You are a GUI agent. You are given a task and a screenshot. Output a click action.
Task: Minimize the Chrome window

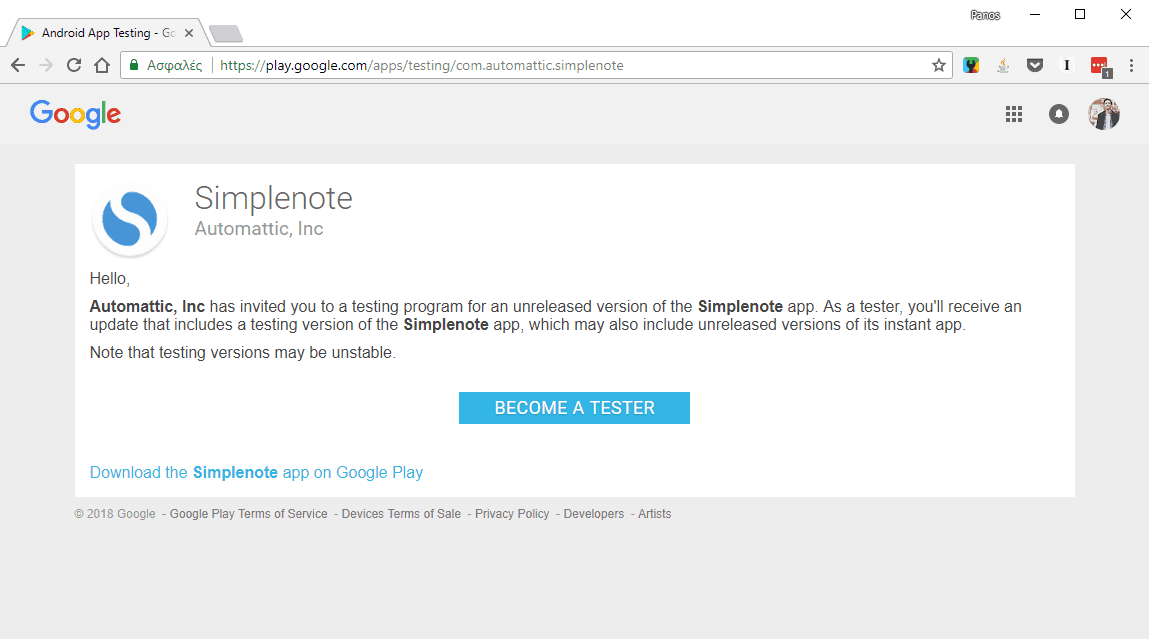1035,15
